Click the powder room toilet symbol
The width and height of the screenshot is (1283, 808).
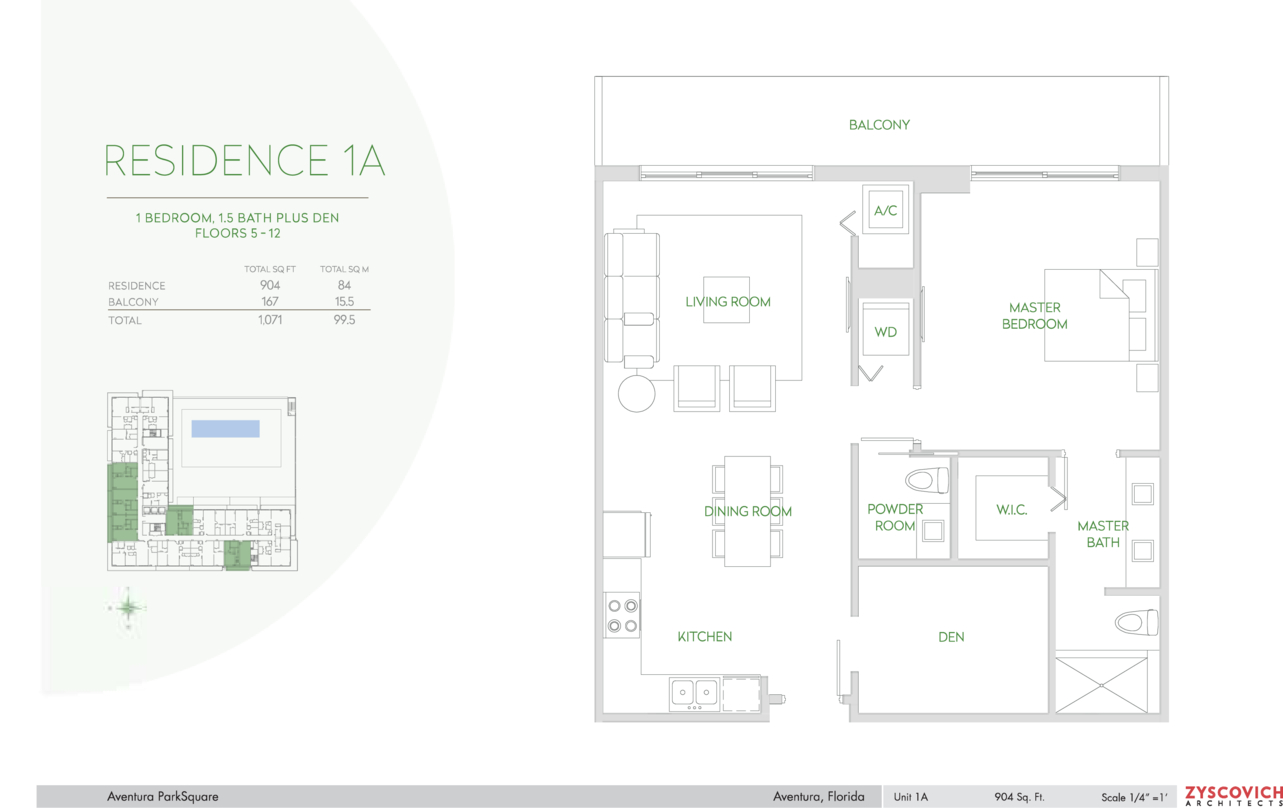[x=927, y=481]
